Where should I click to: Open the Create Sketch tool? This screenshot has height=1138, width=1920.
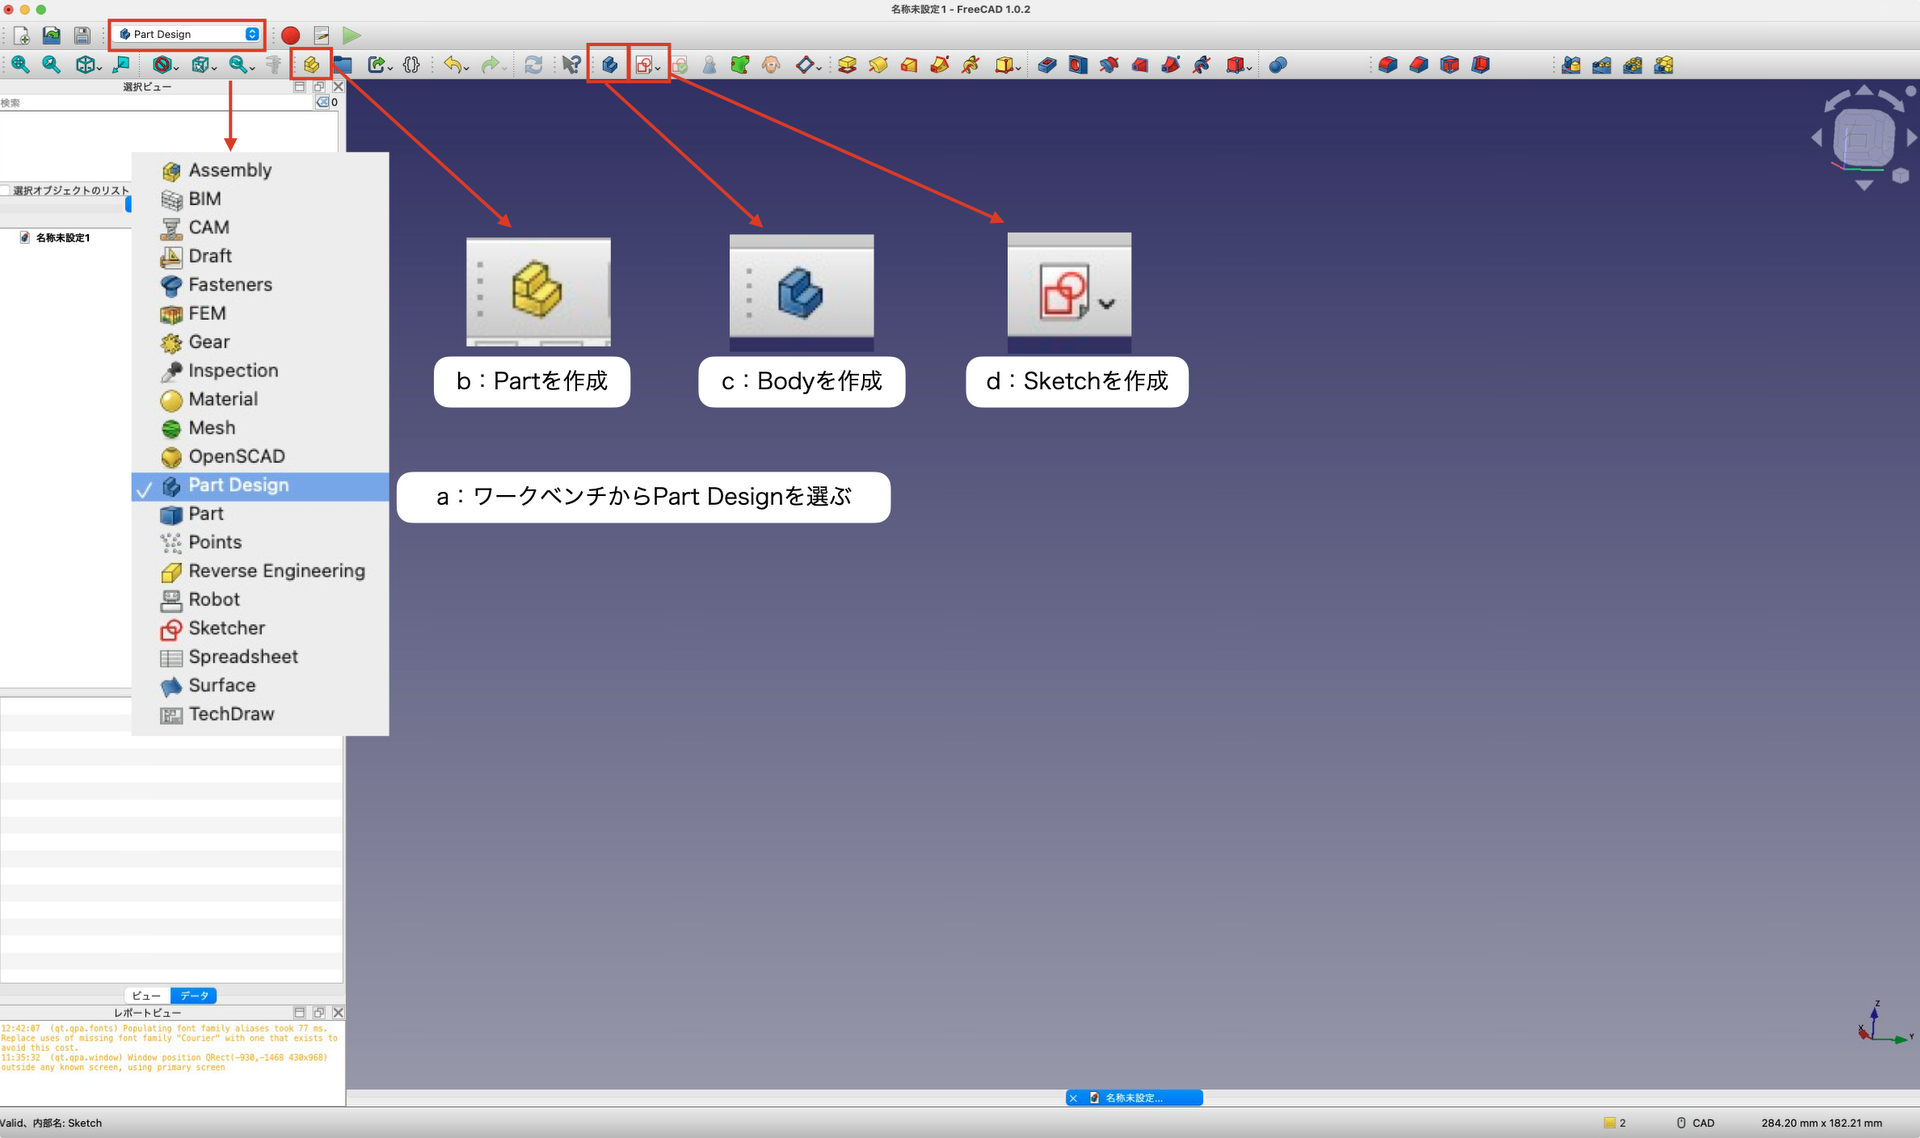coord(644,64)
